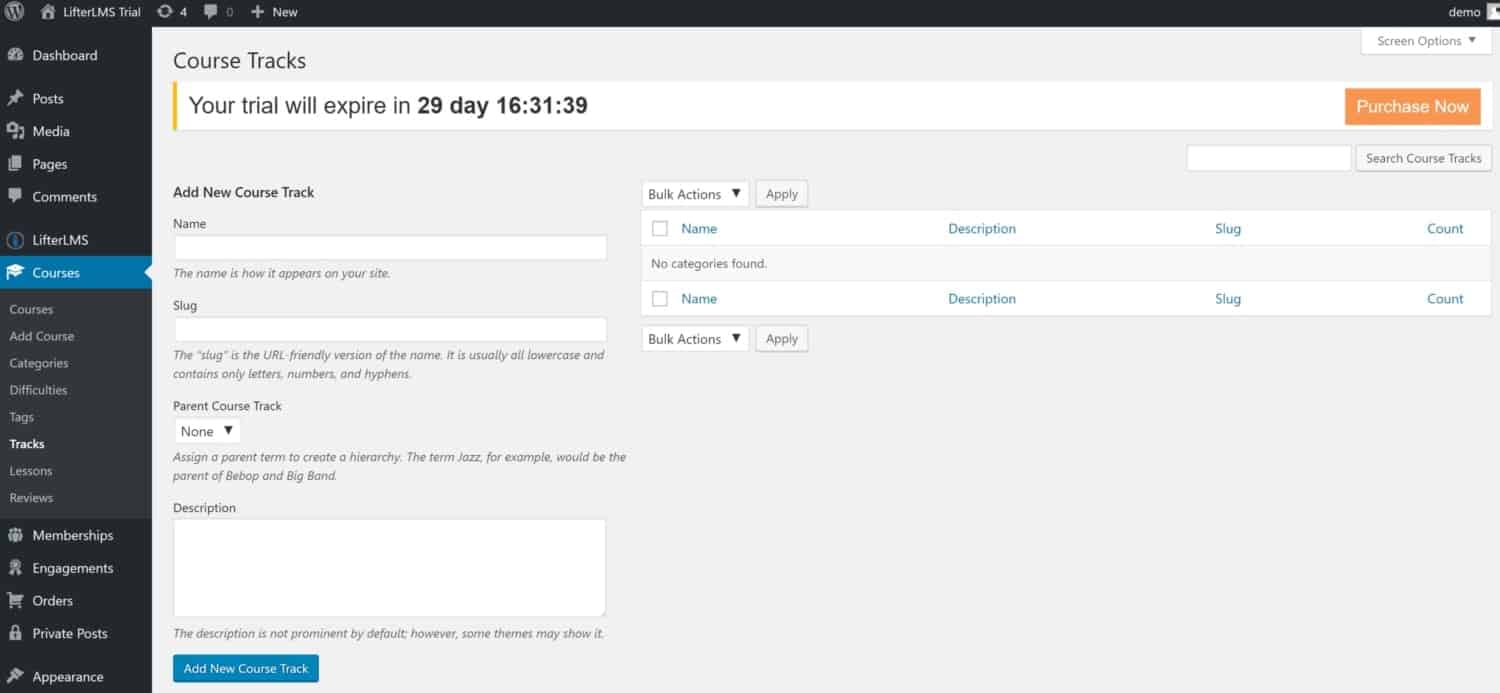Open the Pages menu item
Screen dimensions: 1500x693
50,164
